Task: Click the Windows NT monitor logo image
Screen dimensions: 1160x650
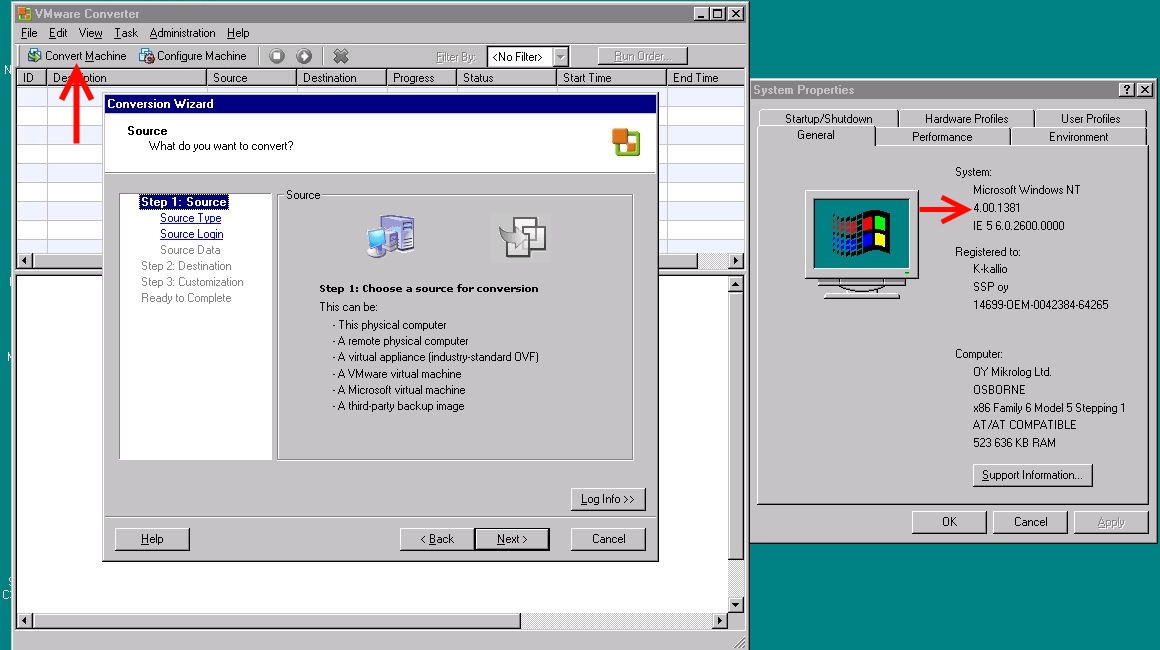Action: tap(861, 244)
